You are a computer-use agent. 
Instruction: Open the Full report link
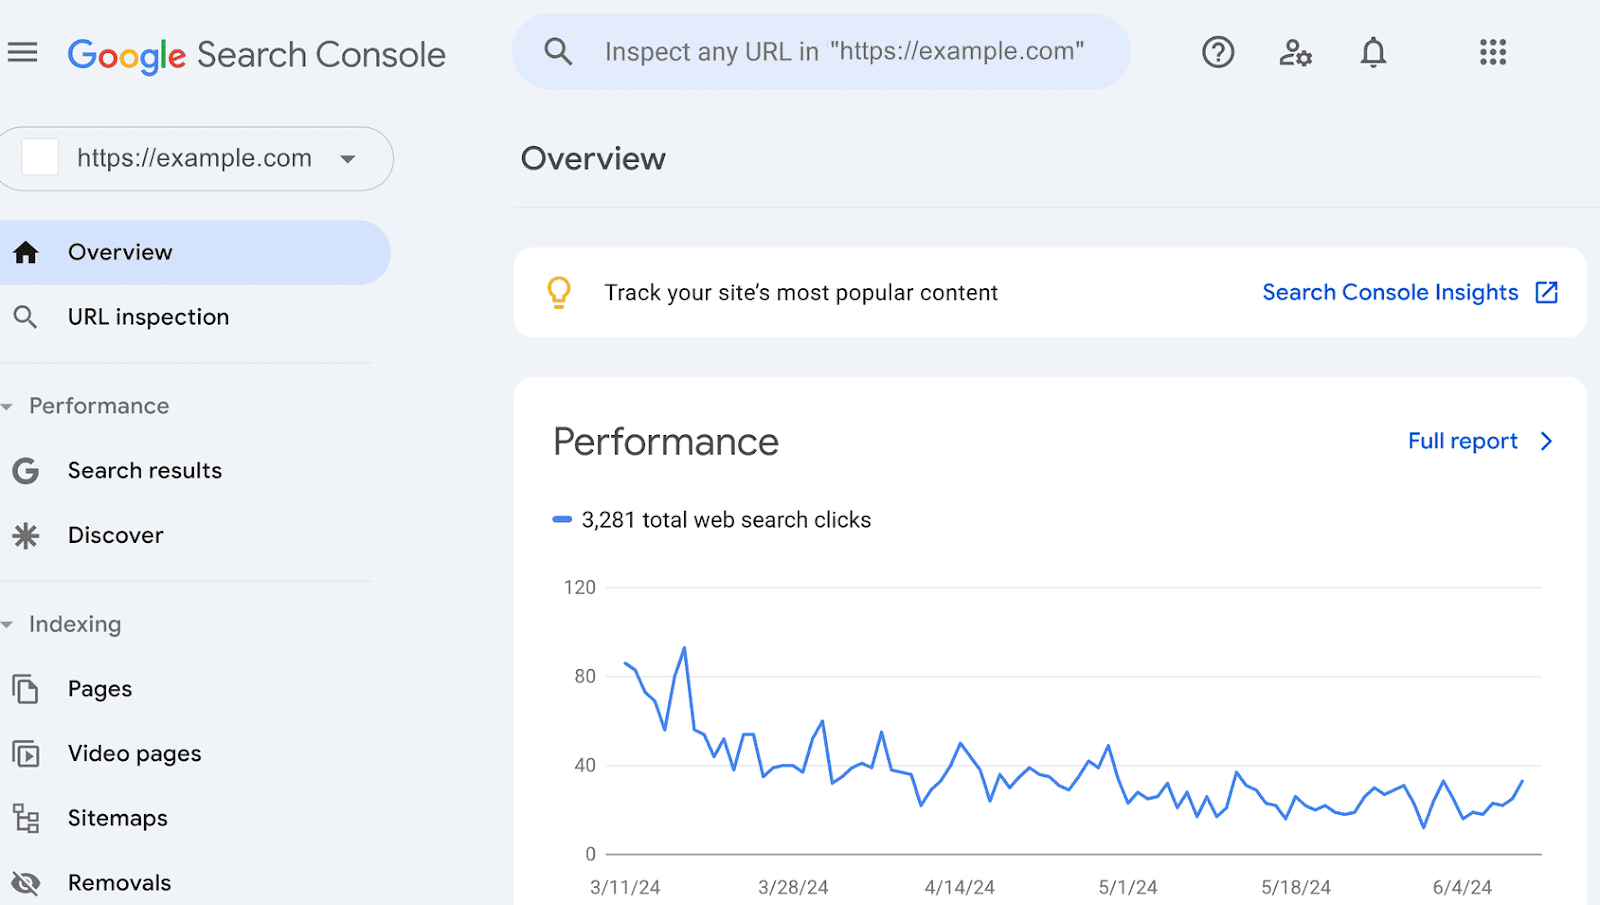coord(1462,441)
